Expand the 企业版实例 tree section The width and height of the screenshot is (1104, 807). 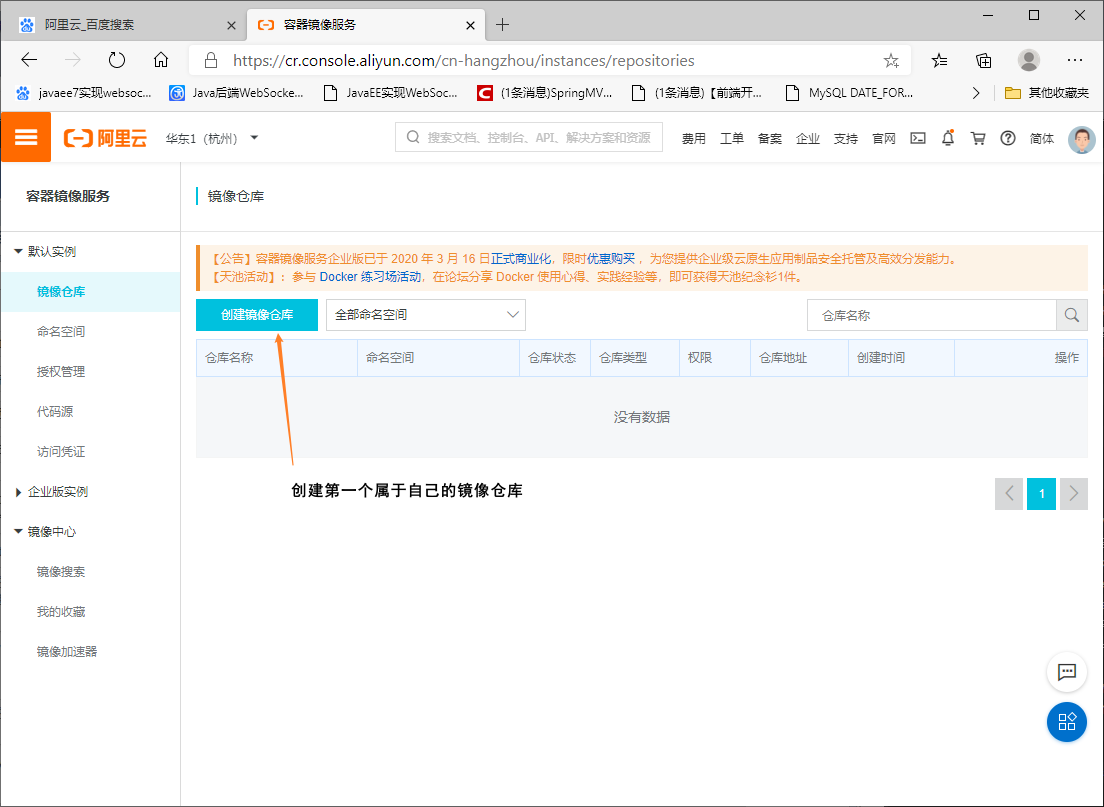click(19, 492)
